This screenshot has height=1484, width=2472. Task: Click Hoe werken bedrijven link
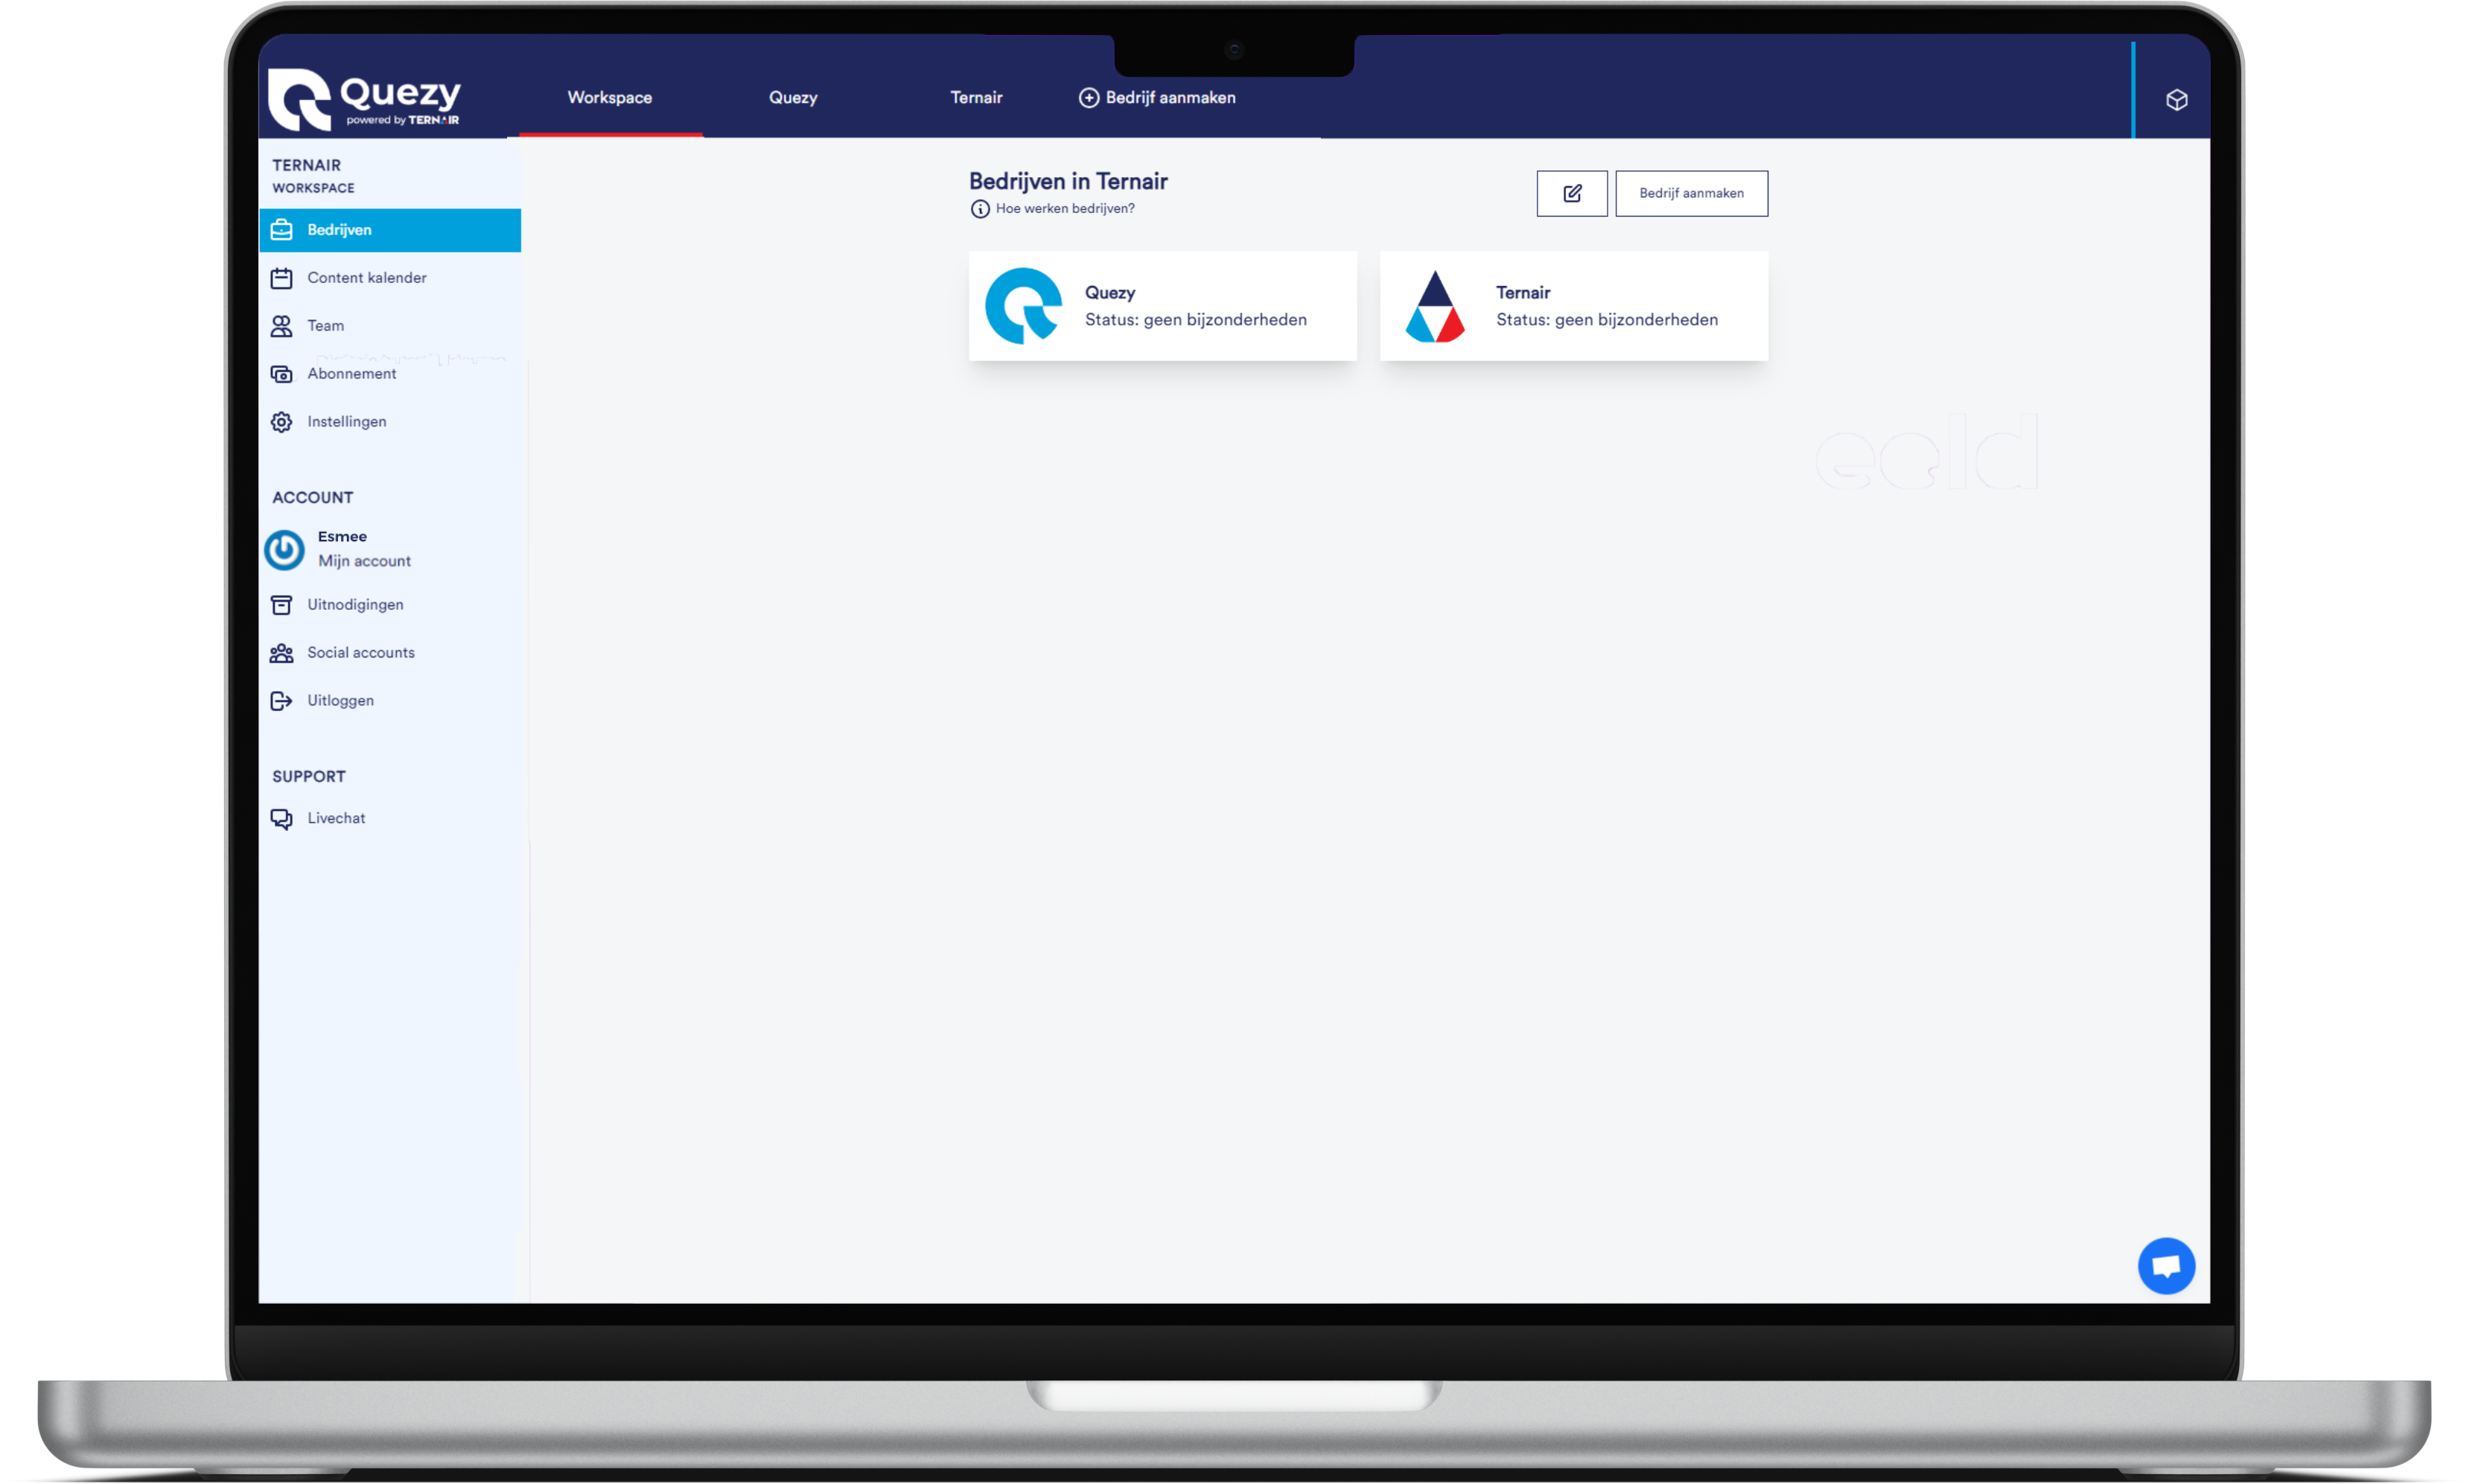[1060, 207]
